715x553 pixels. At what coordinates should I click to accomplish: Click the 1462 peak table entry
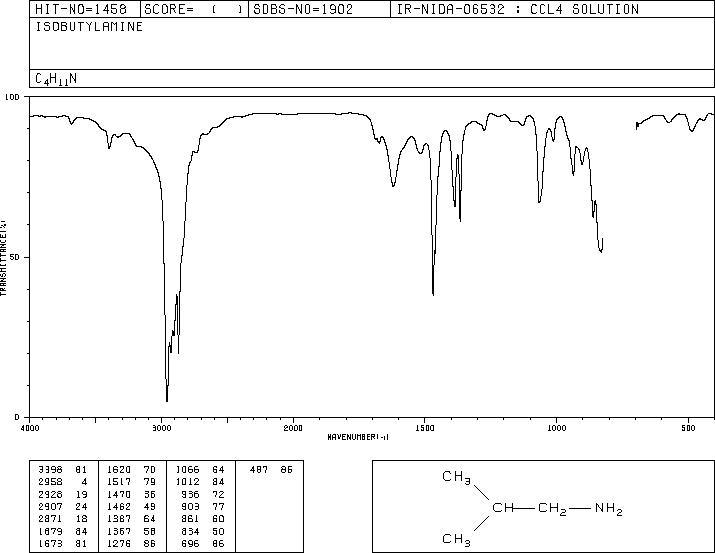pos(131,506)
